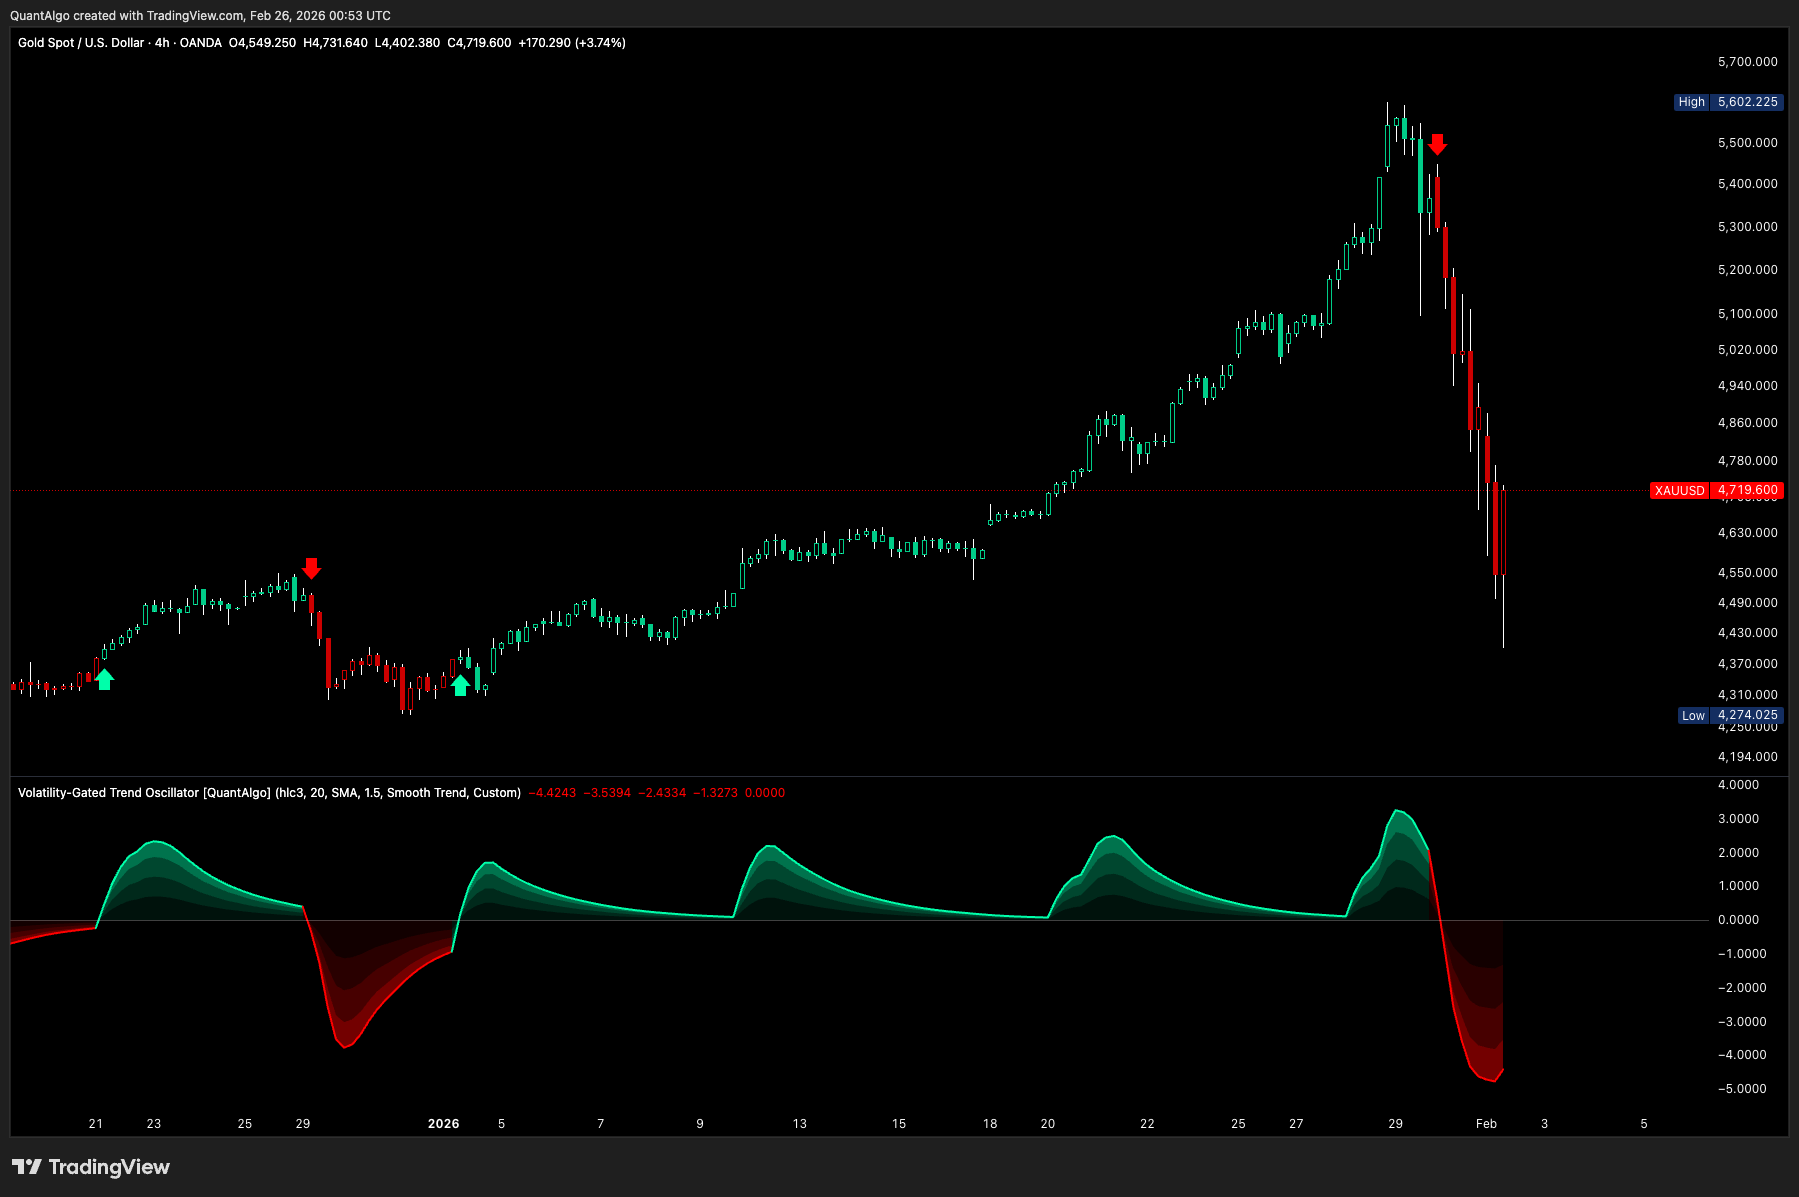Click the 4,860.000 price axis label
Image resolution: width=1799 pixels, height=1197 pixels.
click(1748, 423)
